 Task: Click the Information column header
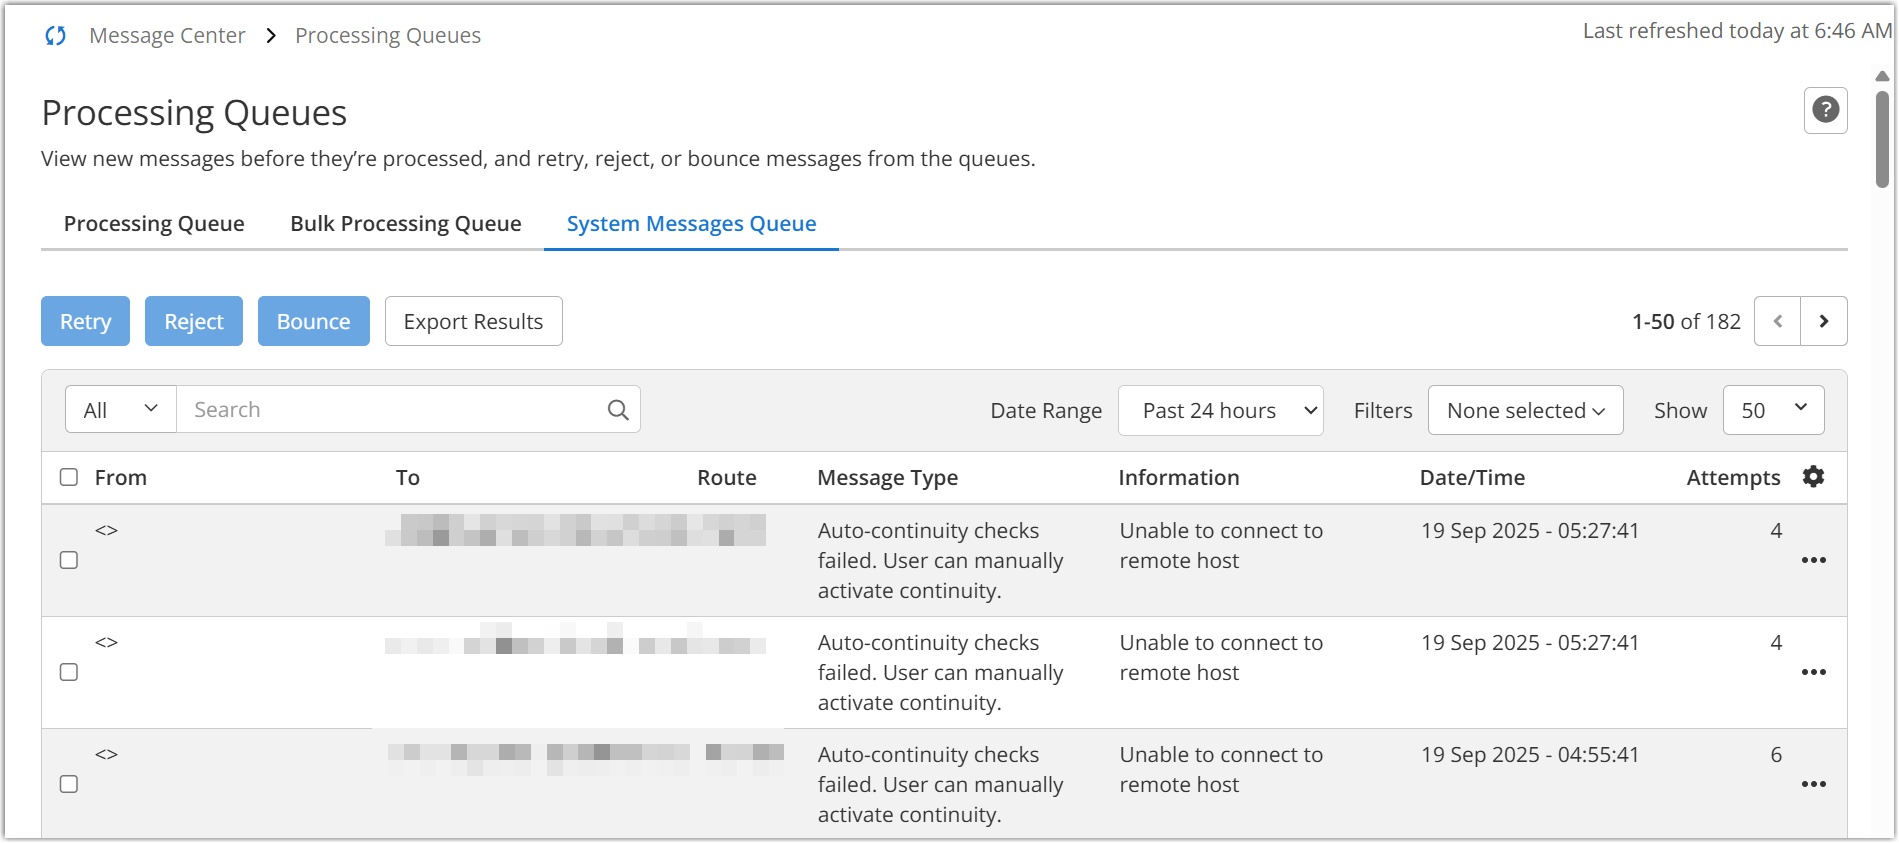(x=1179, y=478)
